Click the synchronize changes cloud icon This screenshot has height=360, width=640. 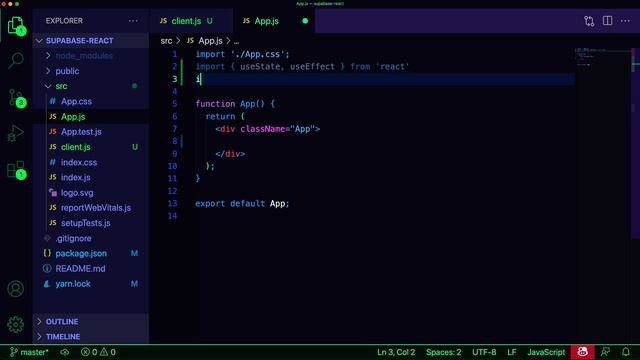[64, 352]
